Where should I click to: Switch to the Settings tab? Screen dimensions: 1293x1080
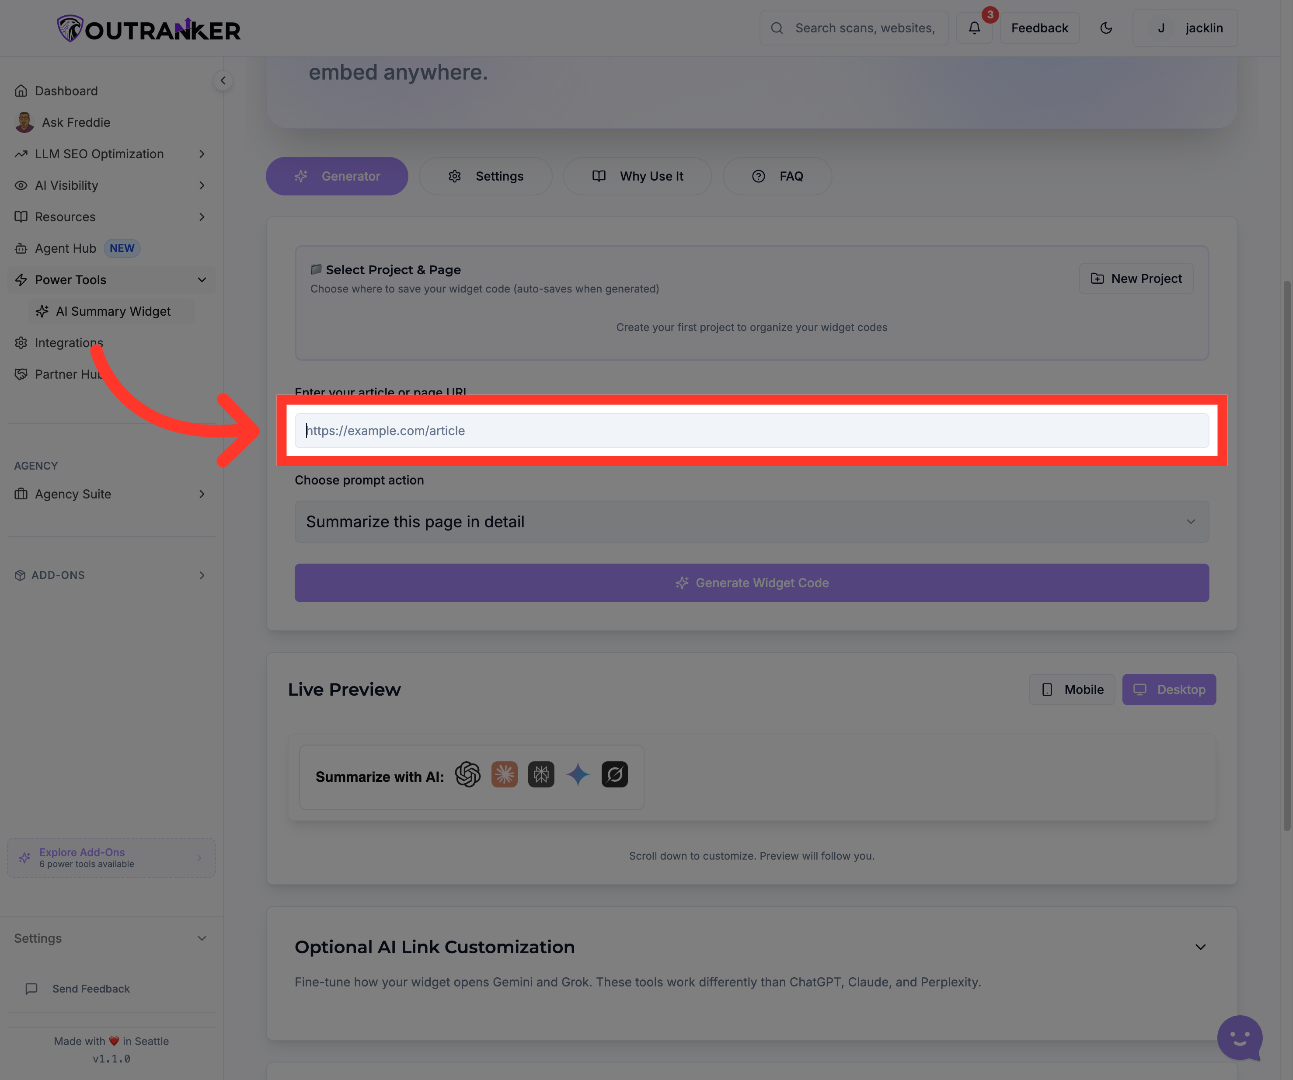486,176
